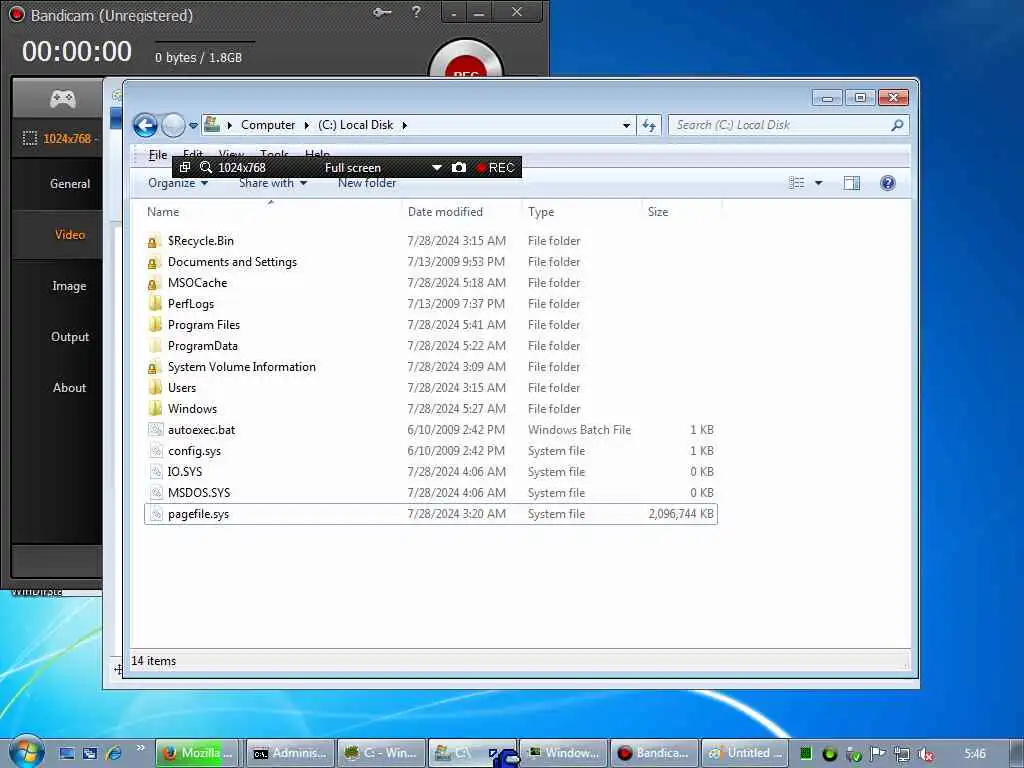Open Bandicam help question mark icon
Viewport: 1024px width, 768px height.
(x=416, y=12)
